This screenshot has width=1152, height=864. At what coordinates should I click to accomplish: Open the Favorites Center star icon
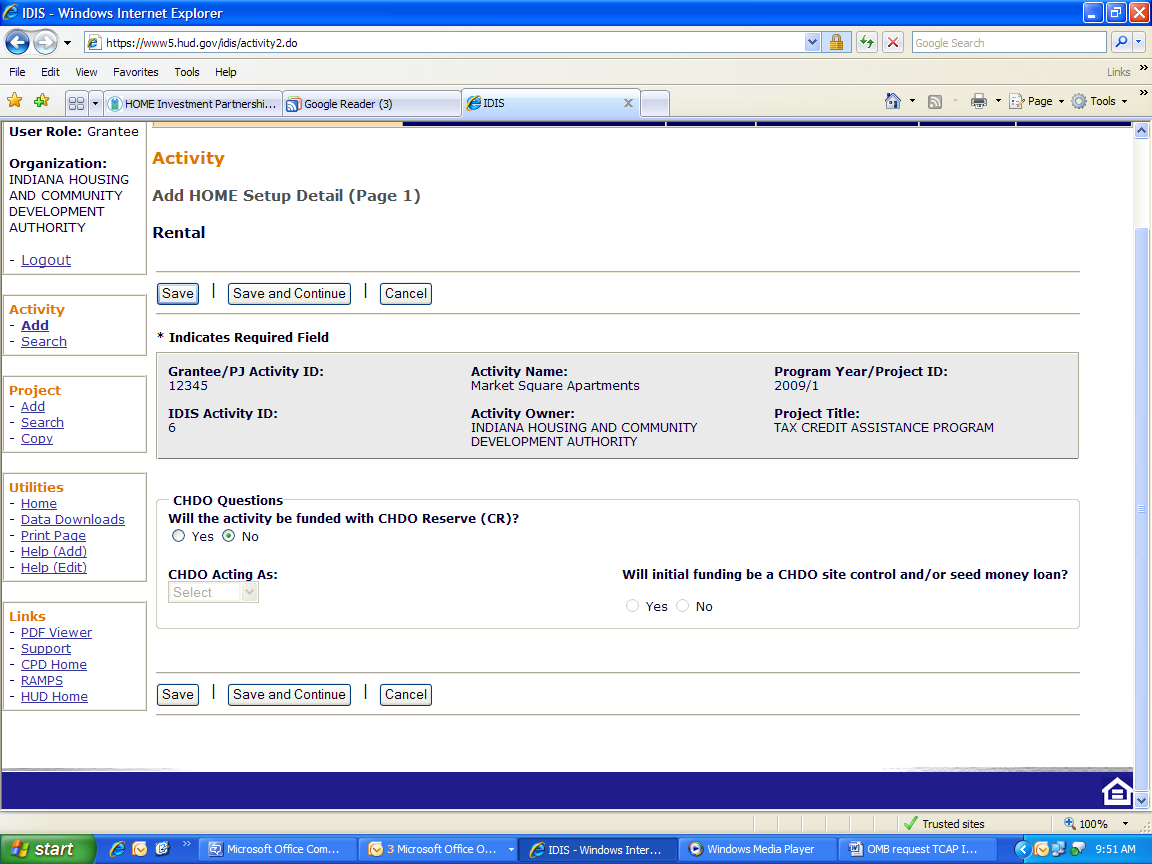coord(15,101)
